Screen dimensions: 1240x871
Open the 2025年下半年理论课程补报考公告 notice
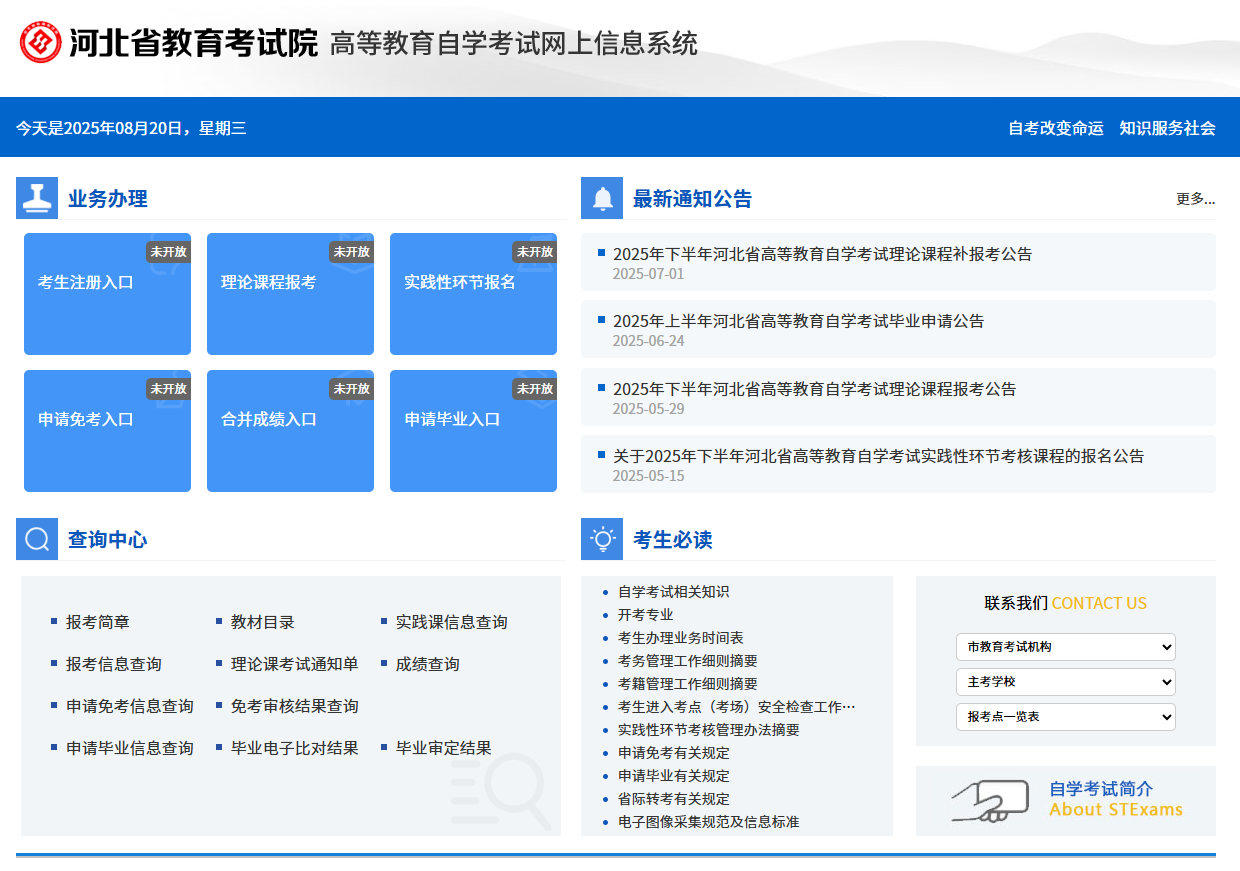(x=822, y=254)
